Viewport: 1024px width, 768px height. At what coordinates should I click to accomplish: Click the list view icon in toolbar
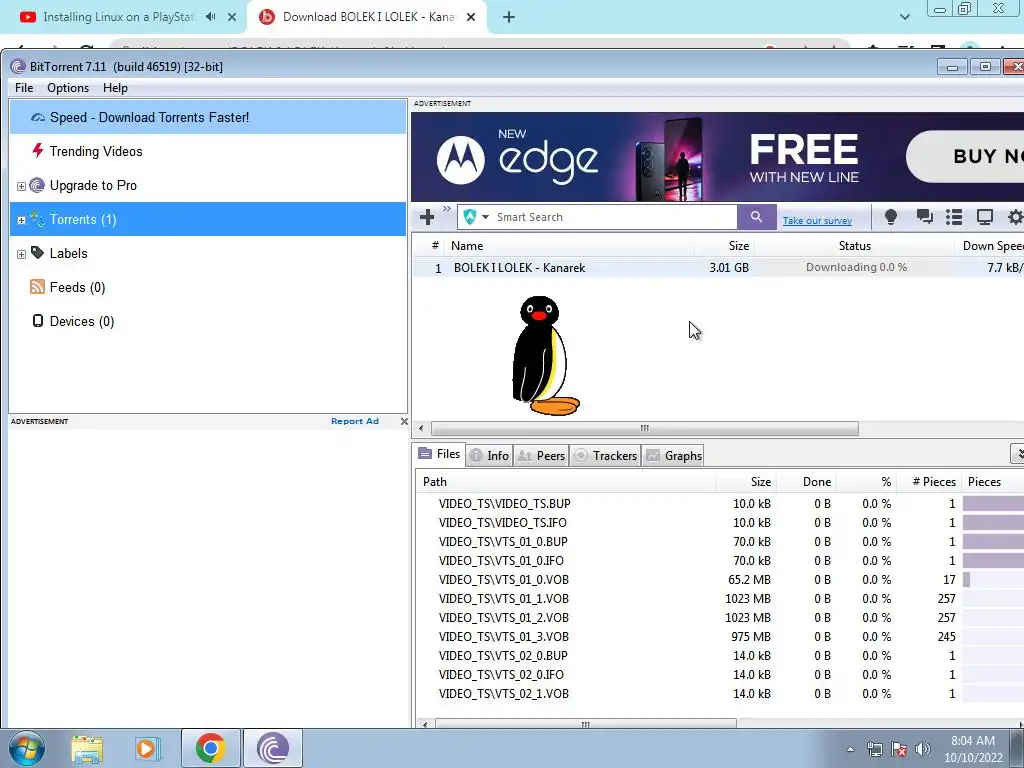954,217
